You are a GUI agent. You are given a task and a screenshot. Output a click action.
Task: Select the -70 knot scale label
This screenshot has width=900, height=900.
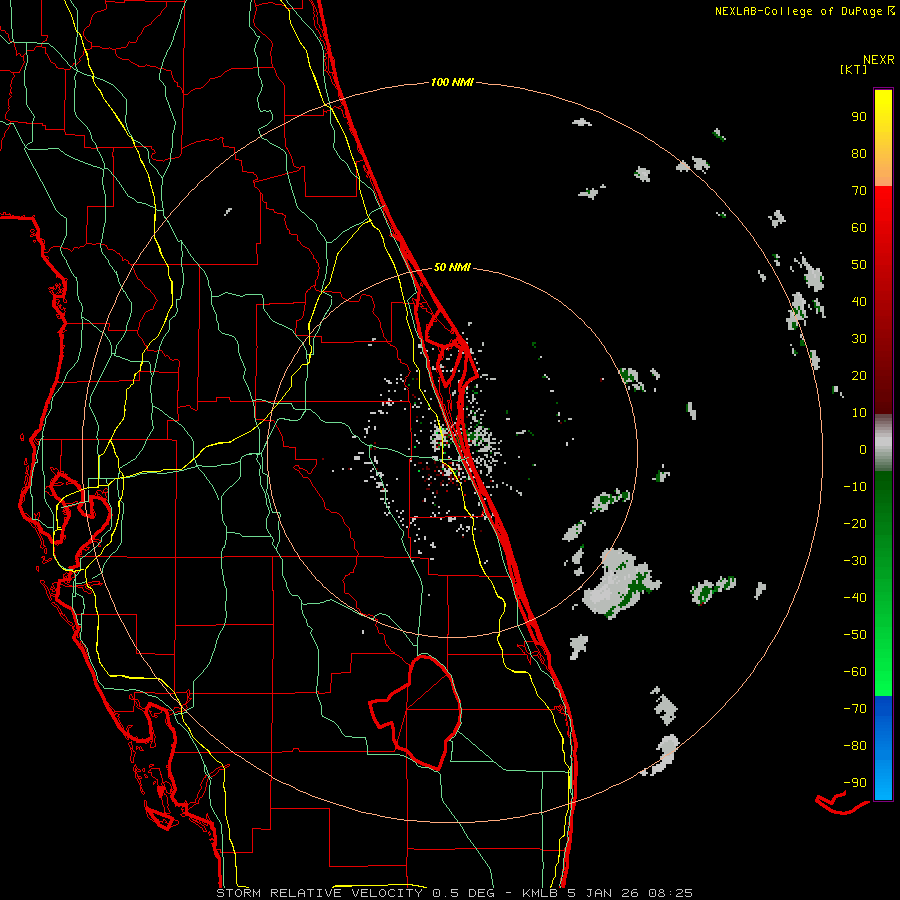(x=855, y=709)
